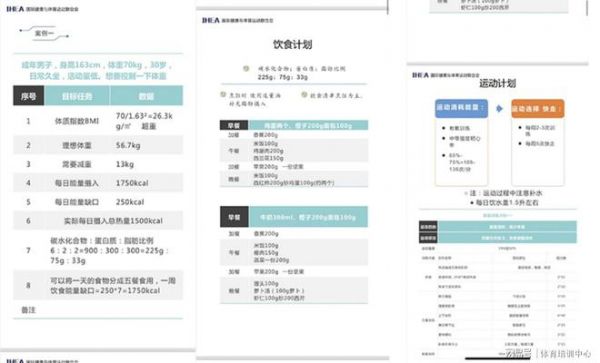Screen dimensions: 600x363
Task: Select the 理想体重 56.7kg row
Action: pos(98,145)
